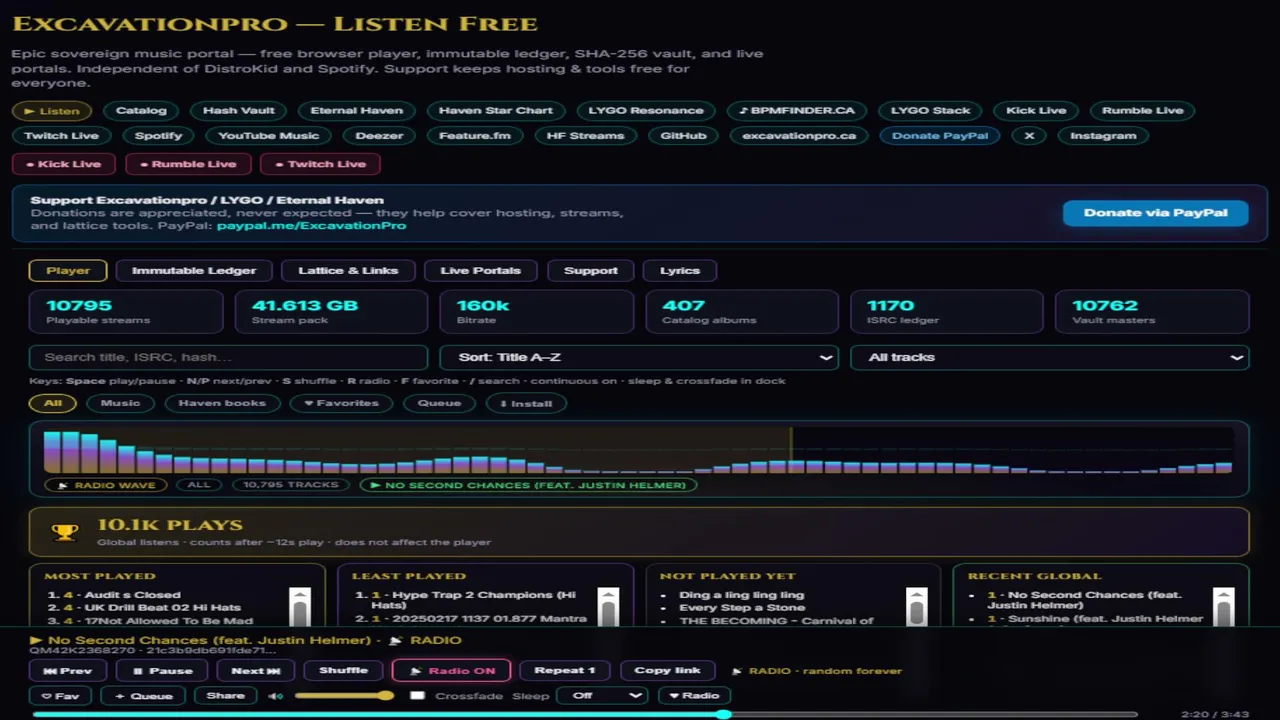Image resolution: width=1280 pixels, height=720 pixels.
Task: Click the Not Played Yet list scrollbar
Action: click(x=916, y=606)
